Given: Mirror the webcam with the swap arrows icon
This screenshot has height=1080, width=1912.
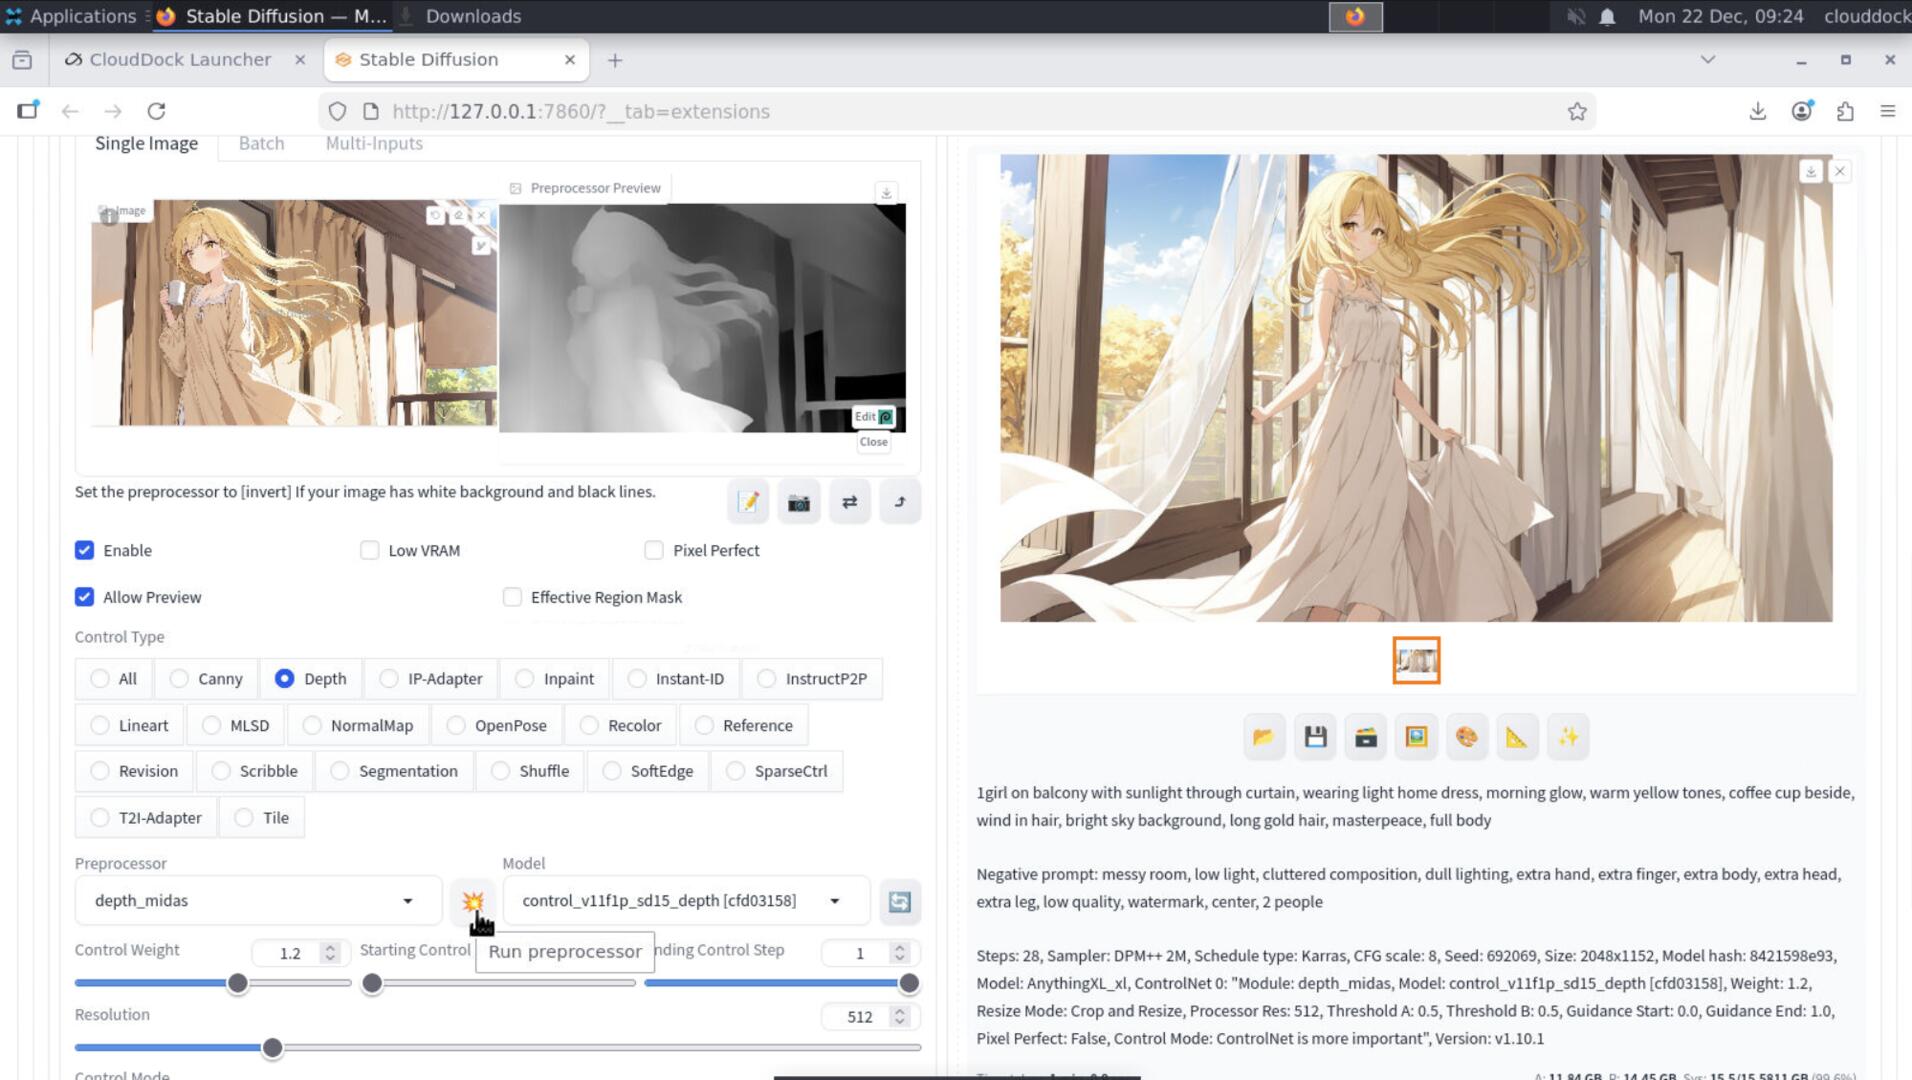Looking at the screenshot, I should click(x=849, y=502).
